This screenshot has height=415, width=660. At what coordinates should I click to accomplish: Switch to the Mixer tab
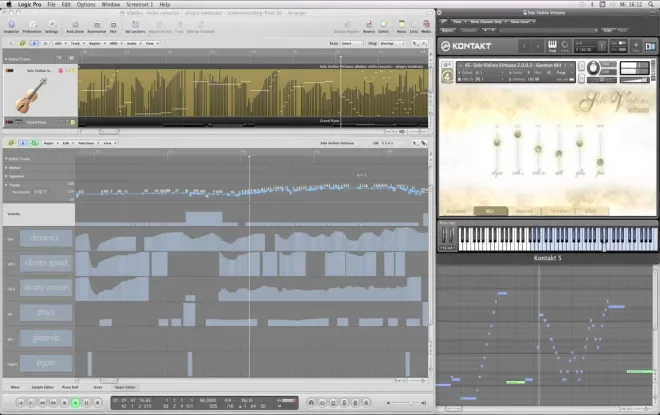(x=15, y=387)
